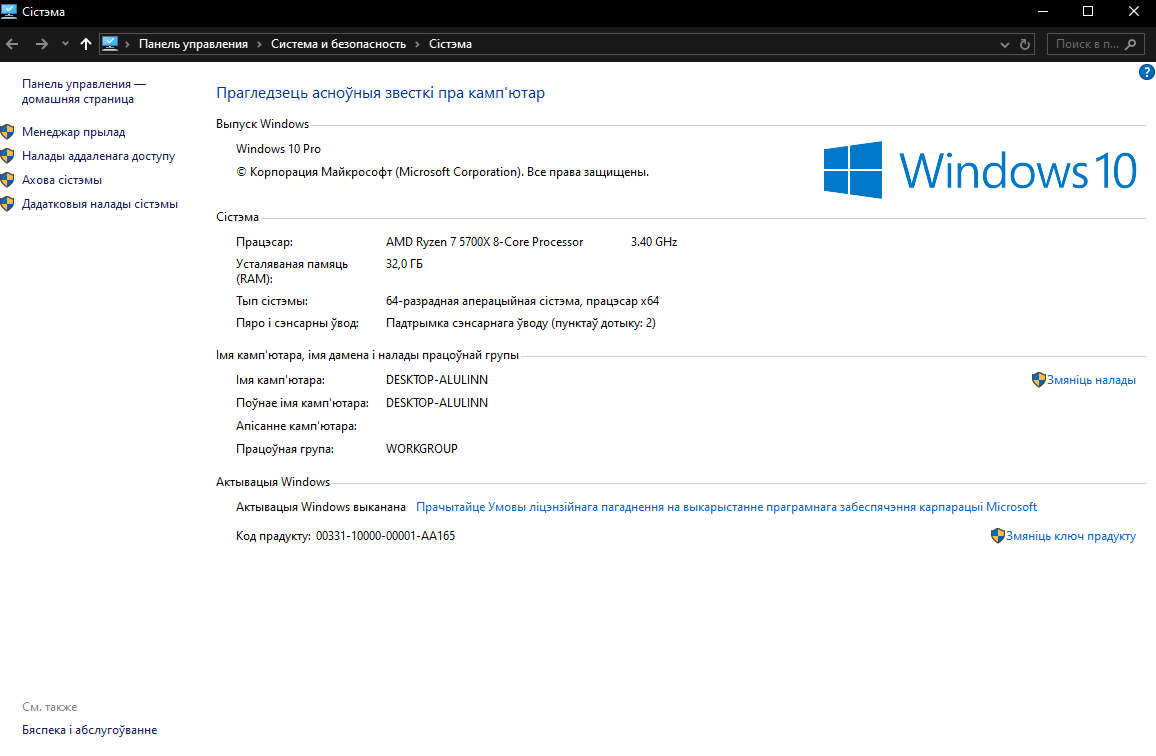Close the Сістэма window
Image resolution: width=1156 pixels, height=756 pixels.
[1134, 12]
